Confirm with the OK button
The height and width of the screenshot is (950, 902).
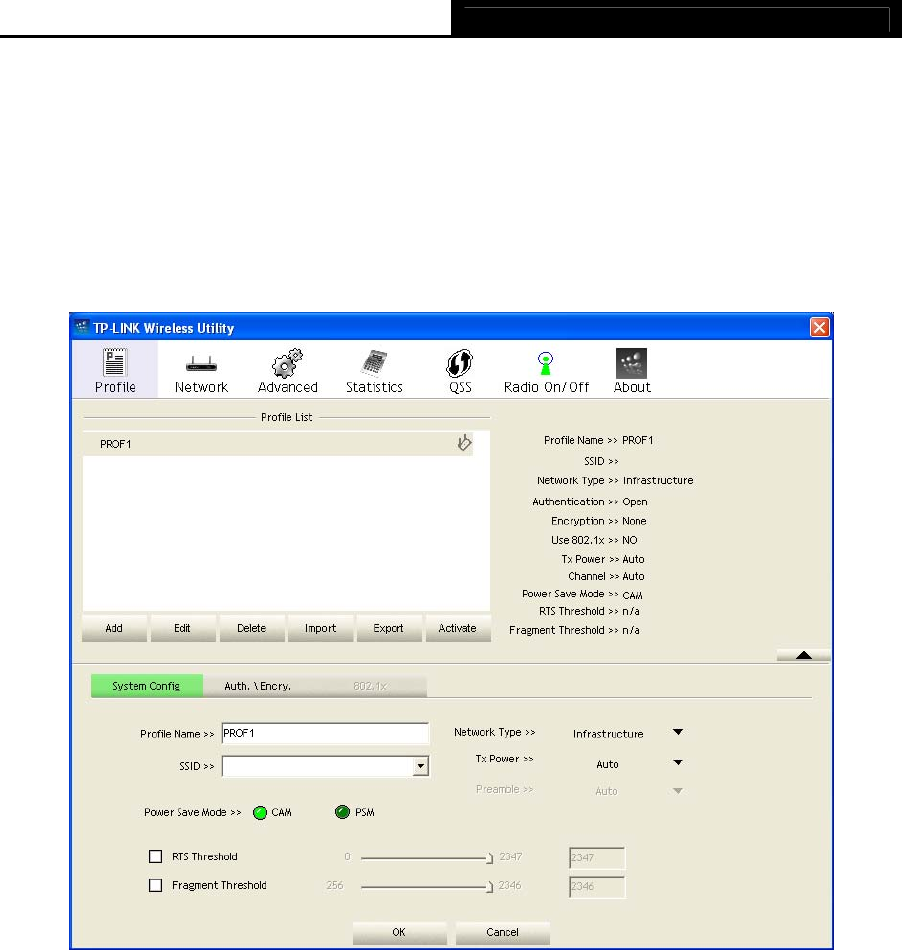click(399, 932)
